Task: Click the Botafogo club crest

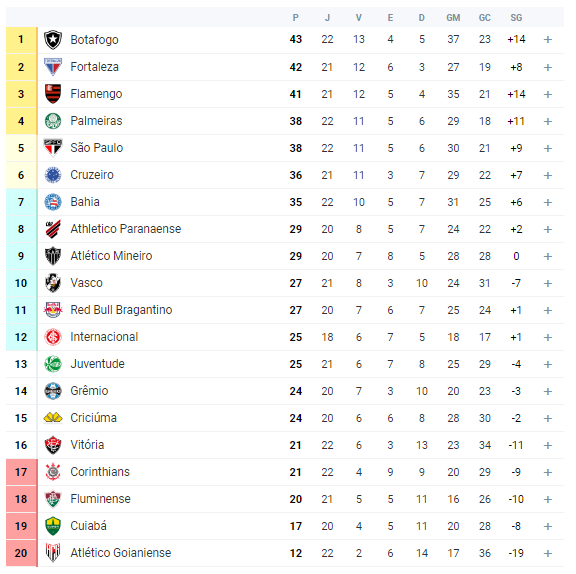Action: click(53, 40)
